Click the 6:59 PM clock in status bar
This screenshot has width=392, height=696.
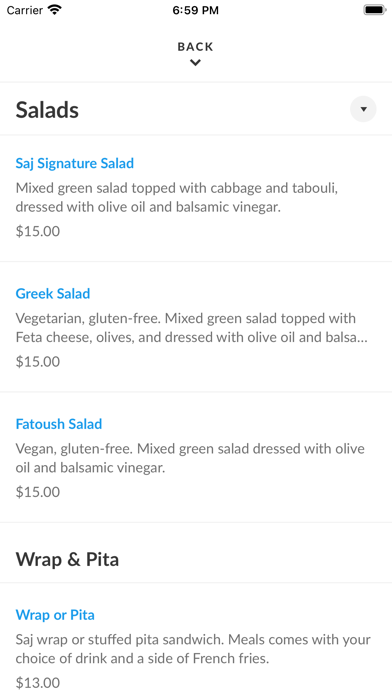pyautogui.click(x=195, y=10)
